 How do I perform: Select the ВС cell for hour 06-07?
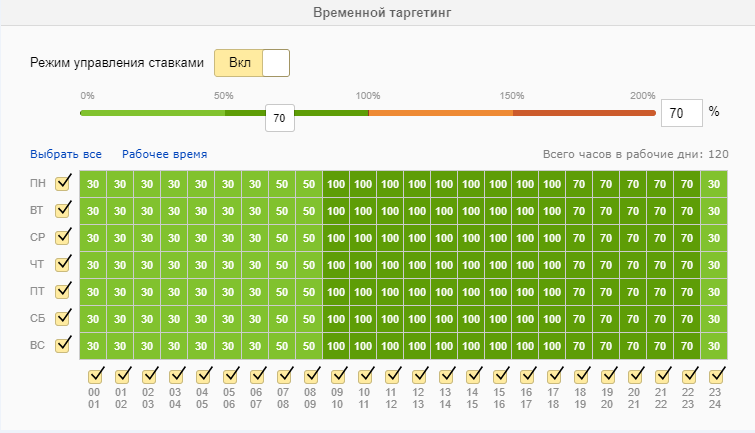tap(255, 346)
